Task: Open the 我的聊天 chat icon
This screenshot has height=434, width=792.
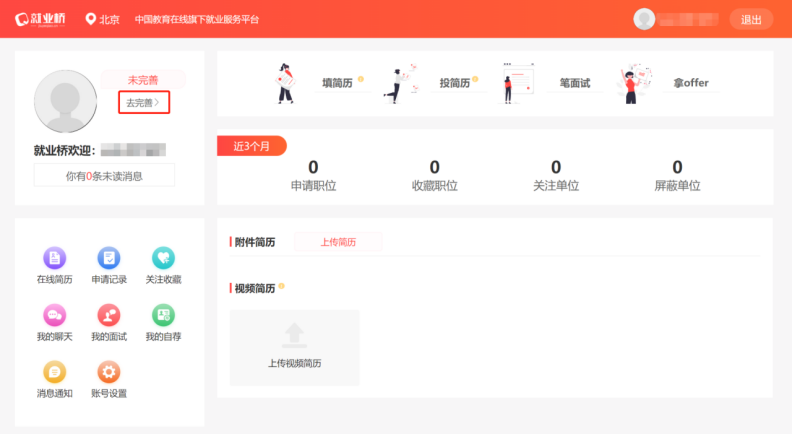Action: (x=54, y=316)
